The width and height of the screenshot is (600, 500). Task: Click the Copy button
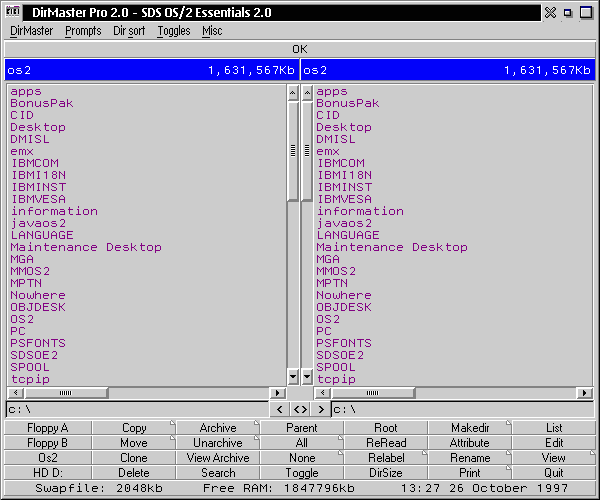(134, 428)
